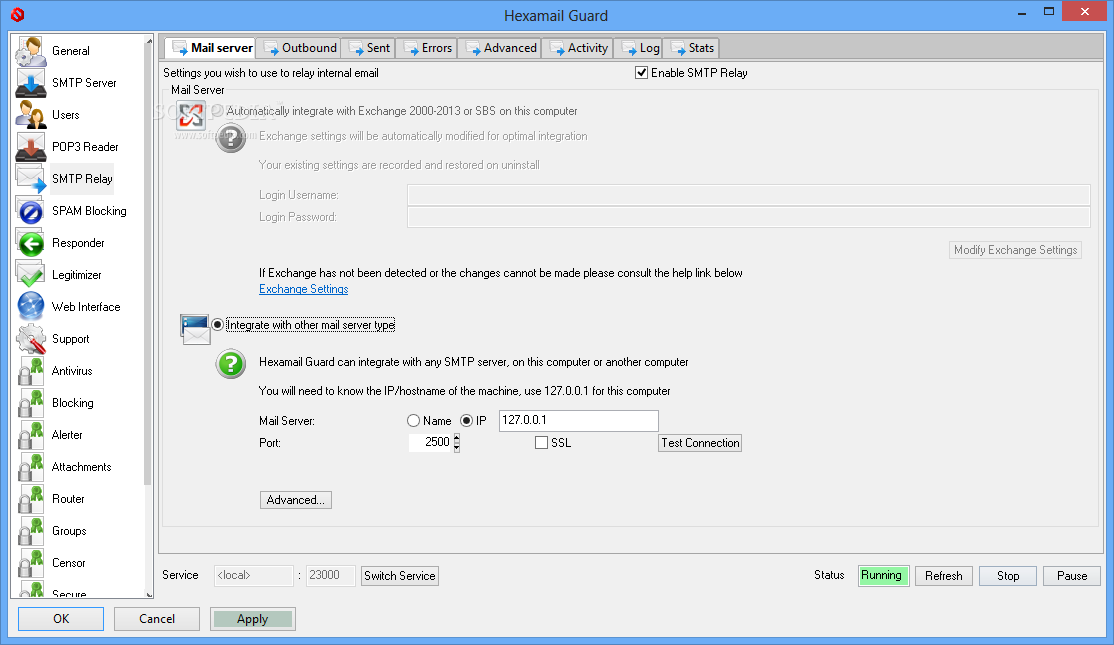Click the sidebar scroll up arrow
The width and height of the screenshot is (1114, 645).
pyautogui.click(x=148, y=40)
